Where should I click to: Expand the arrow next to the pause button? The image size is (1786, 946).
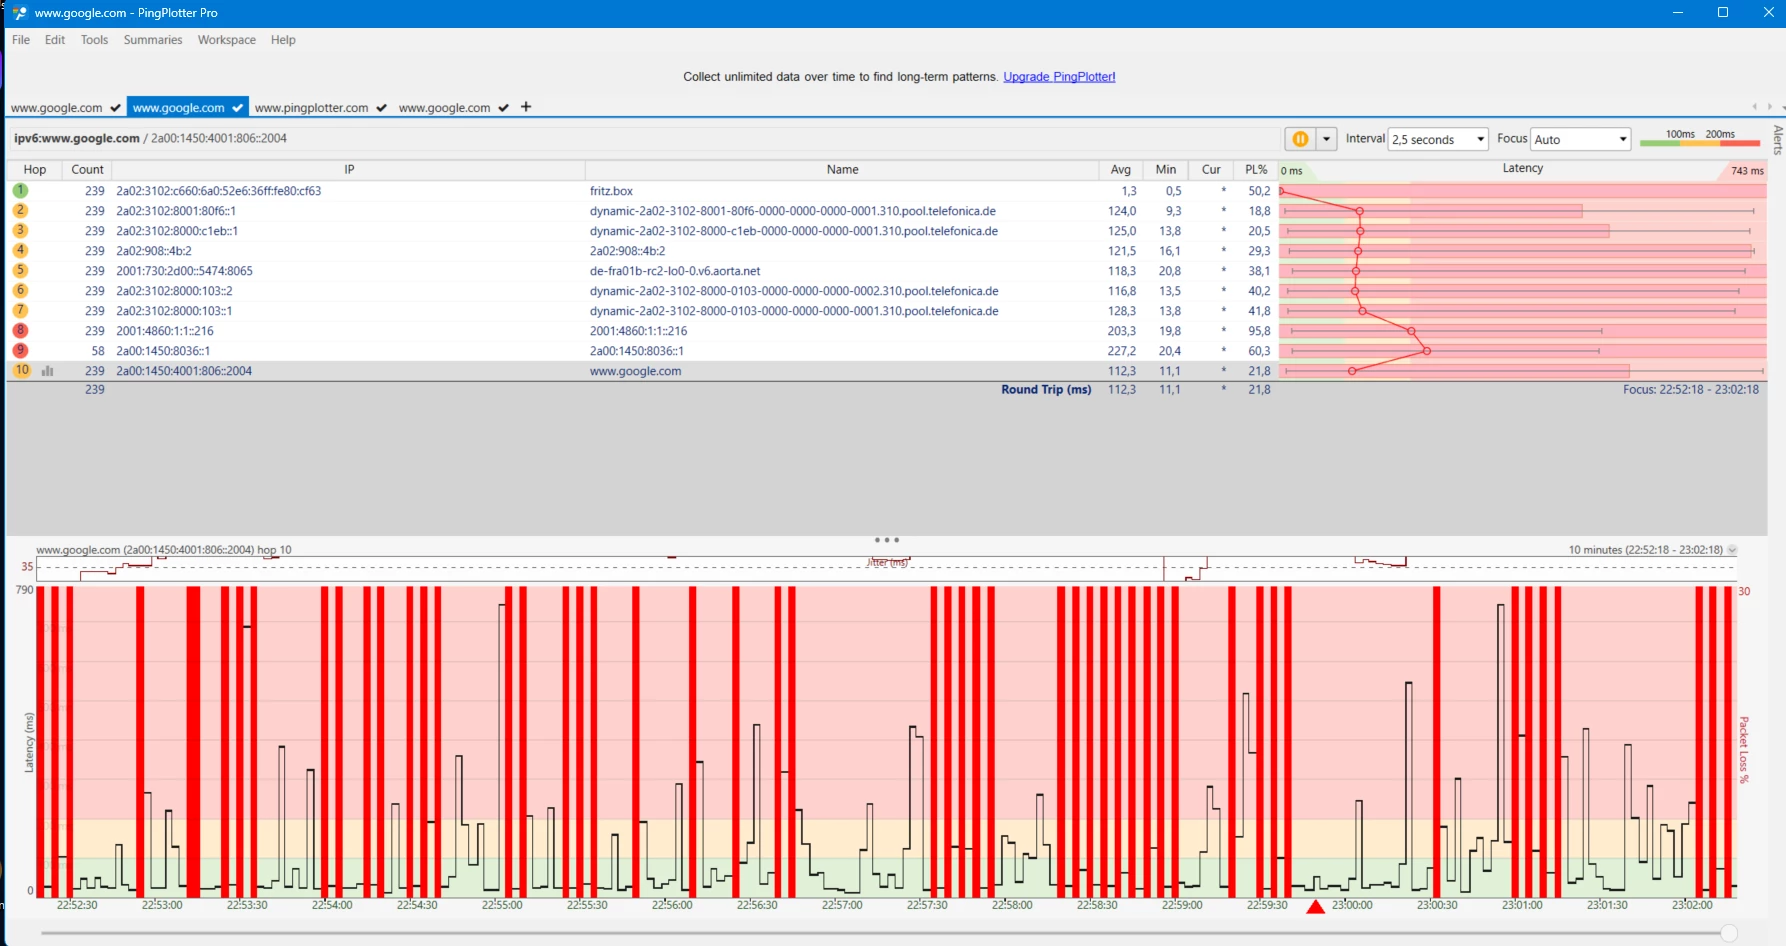click(x=1326, y=139)
